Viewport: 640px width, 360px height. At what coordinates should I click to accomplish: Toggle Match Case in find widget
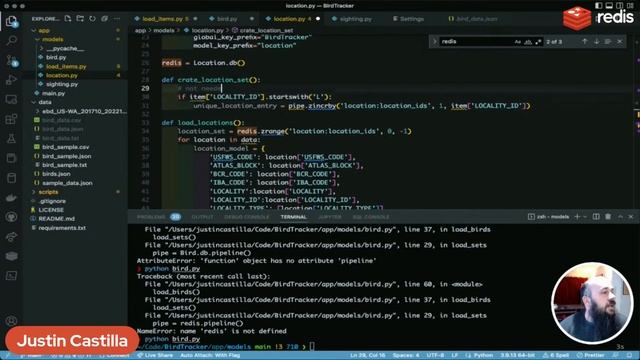click(518, 42)
